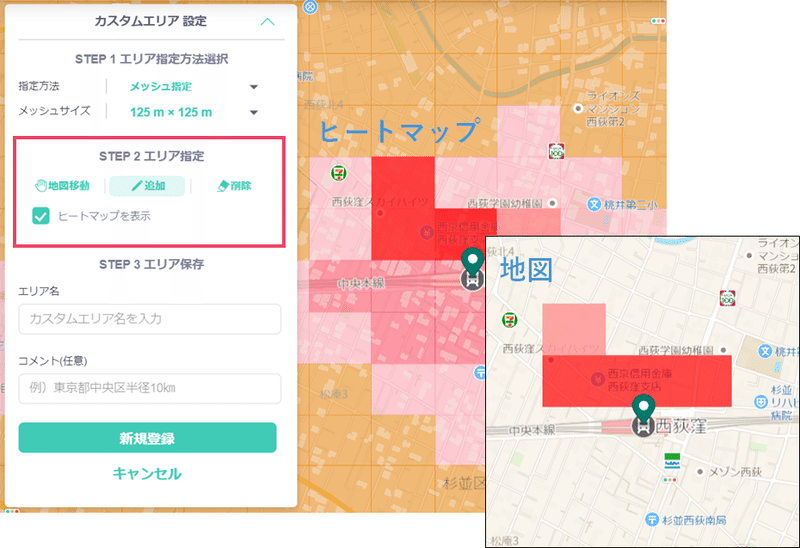Click the 新規登録 button
Screen dimensions: 800x548
(147, 438)
